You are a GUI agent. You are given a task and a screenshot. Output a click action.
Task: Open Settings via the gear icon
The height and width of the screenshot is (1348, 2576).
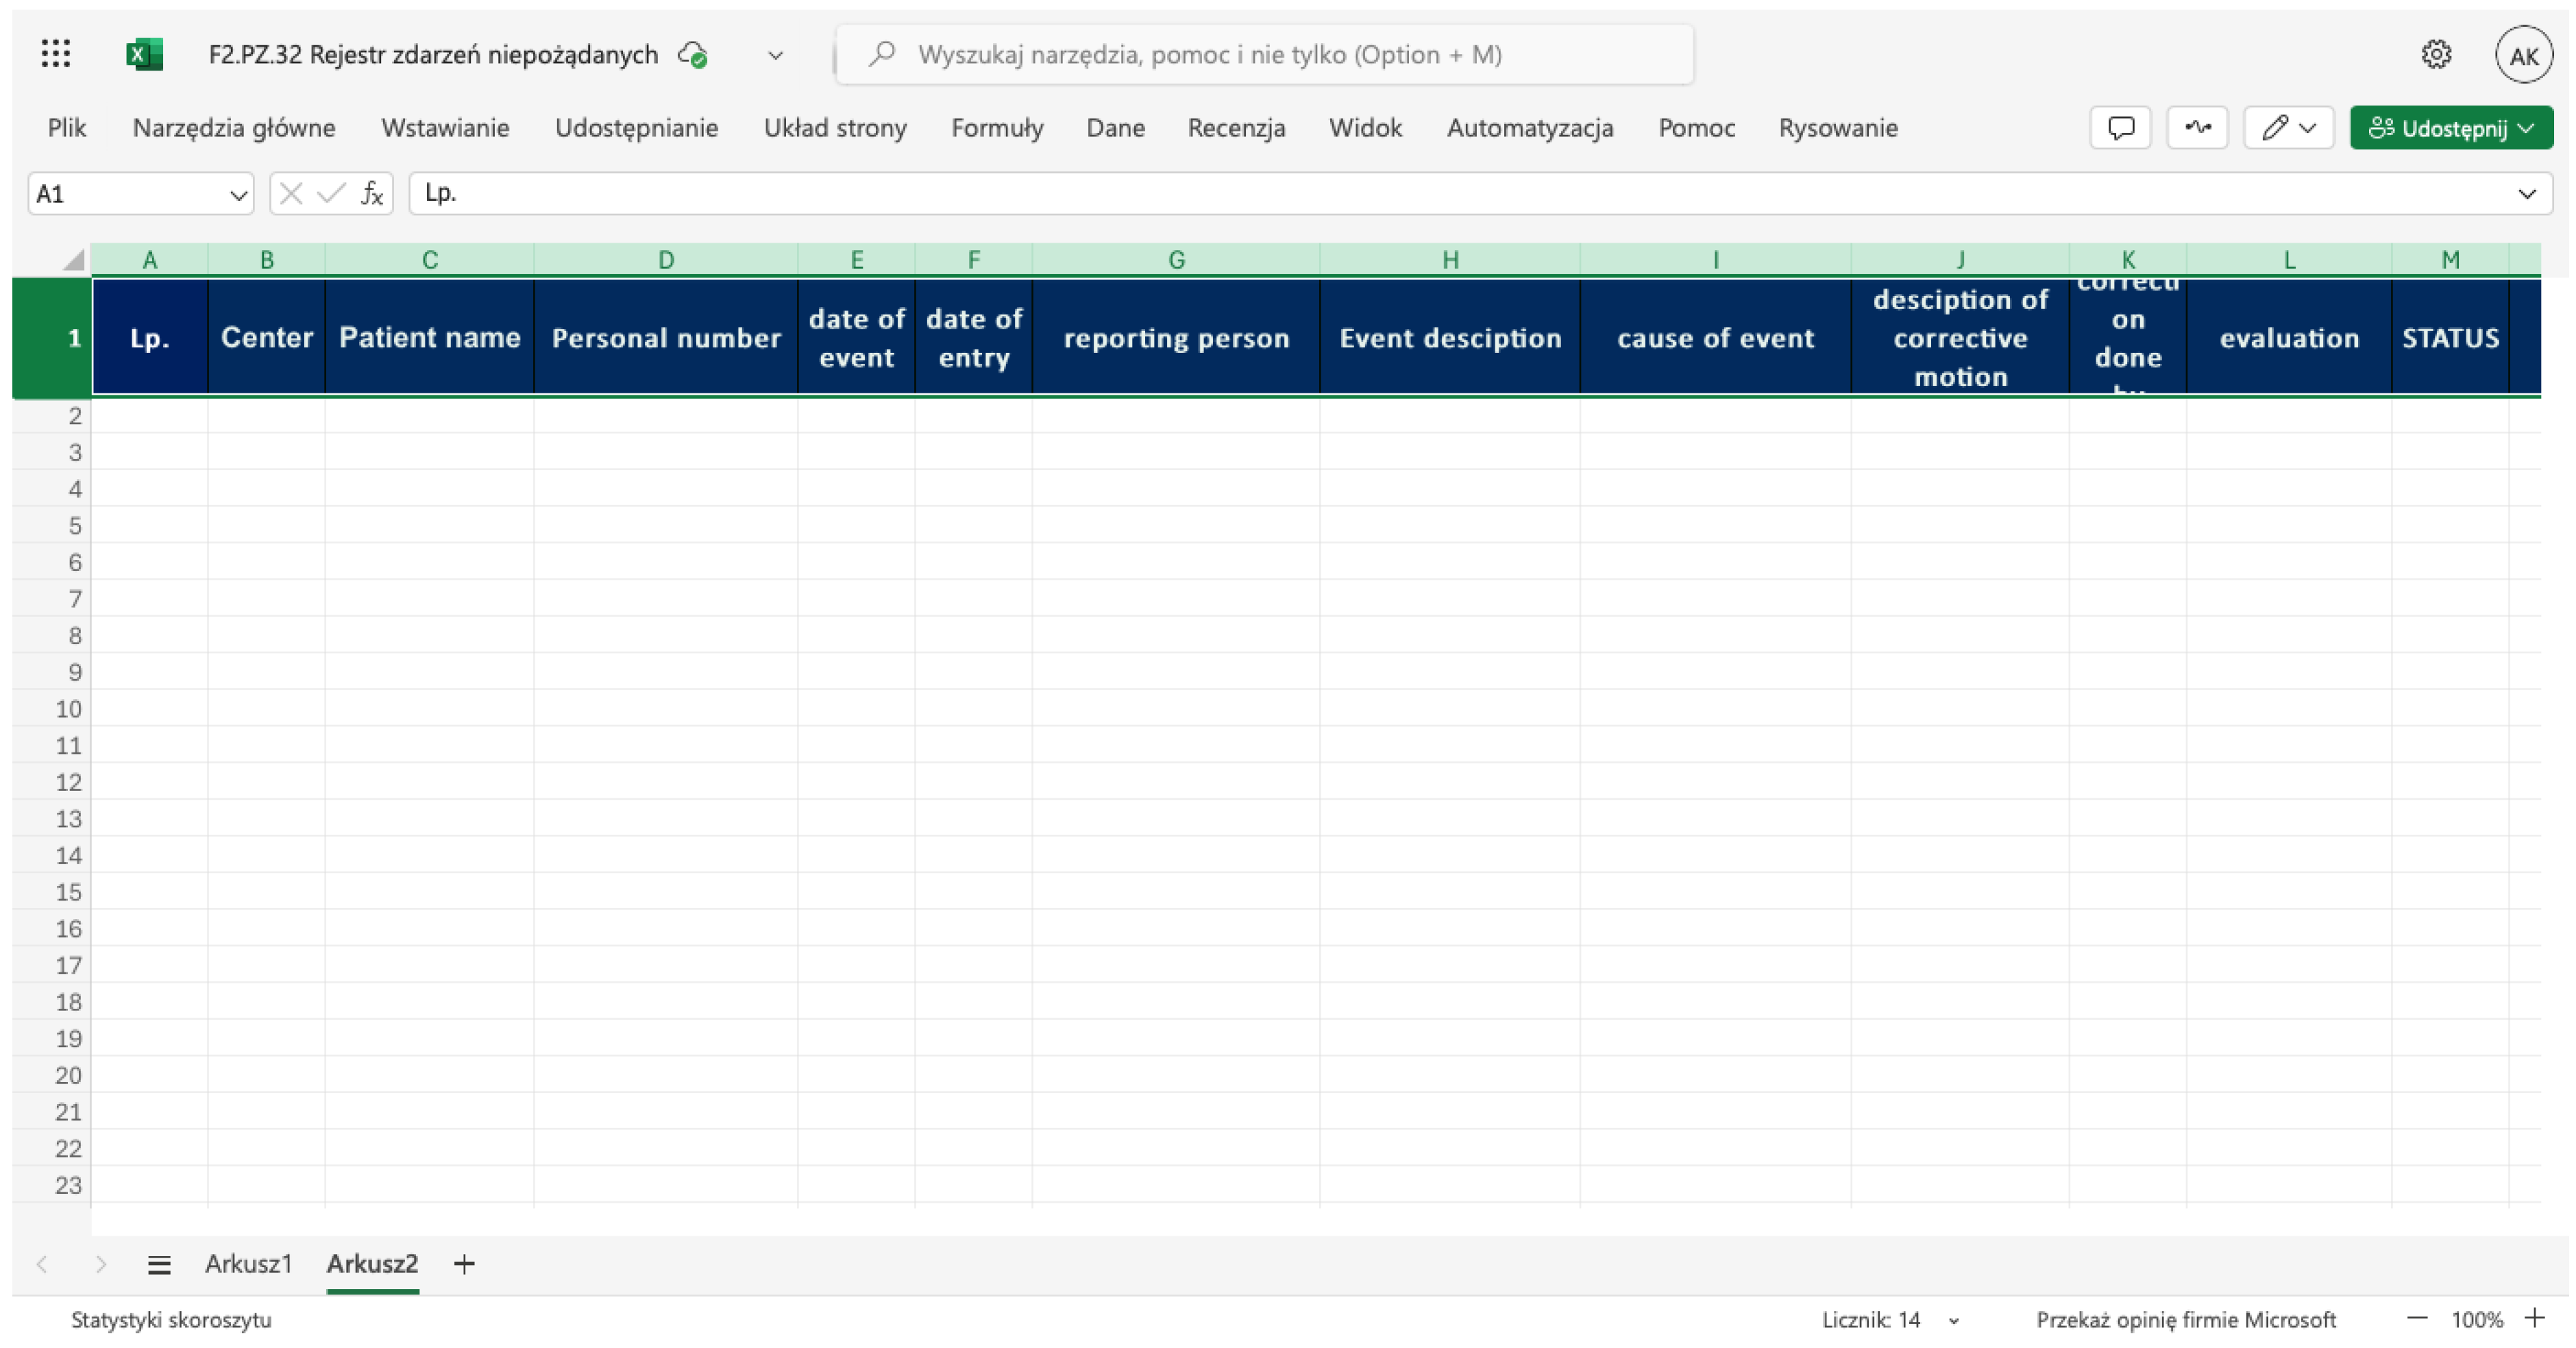[x=2437, y=55]
